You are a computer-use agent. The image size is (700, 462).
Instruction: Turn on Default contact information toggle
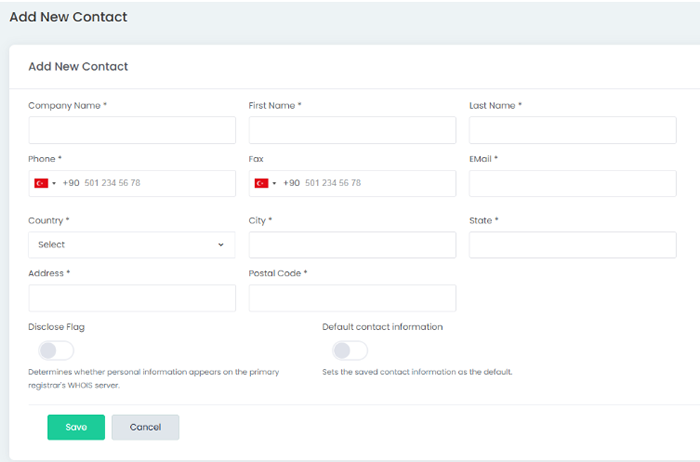(x=350, y=350)
